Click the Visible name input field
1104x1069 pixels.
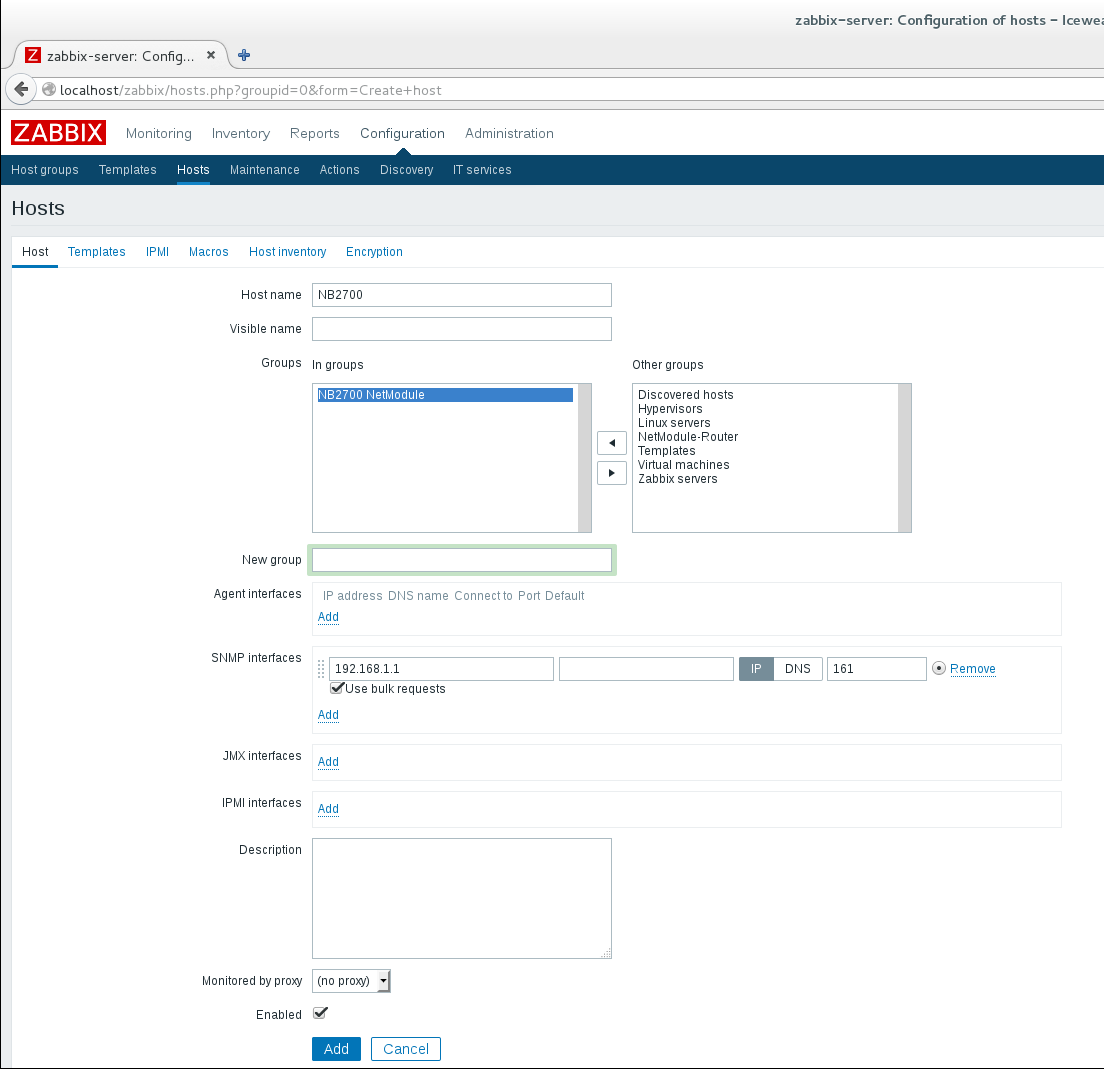coord(462,329)
